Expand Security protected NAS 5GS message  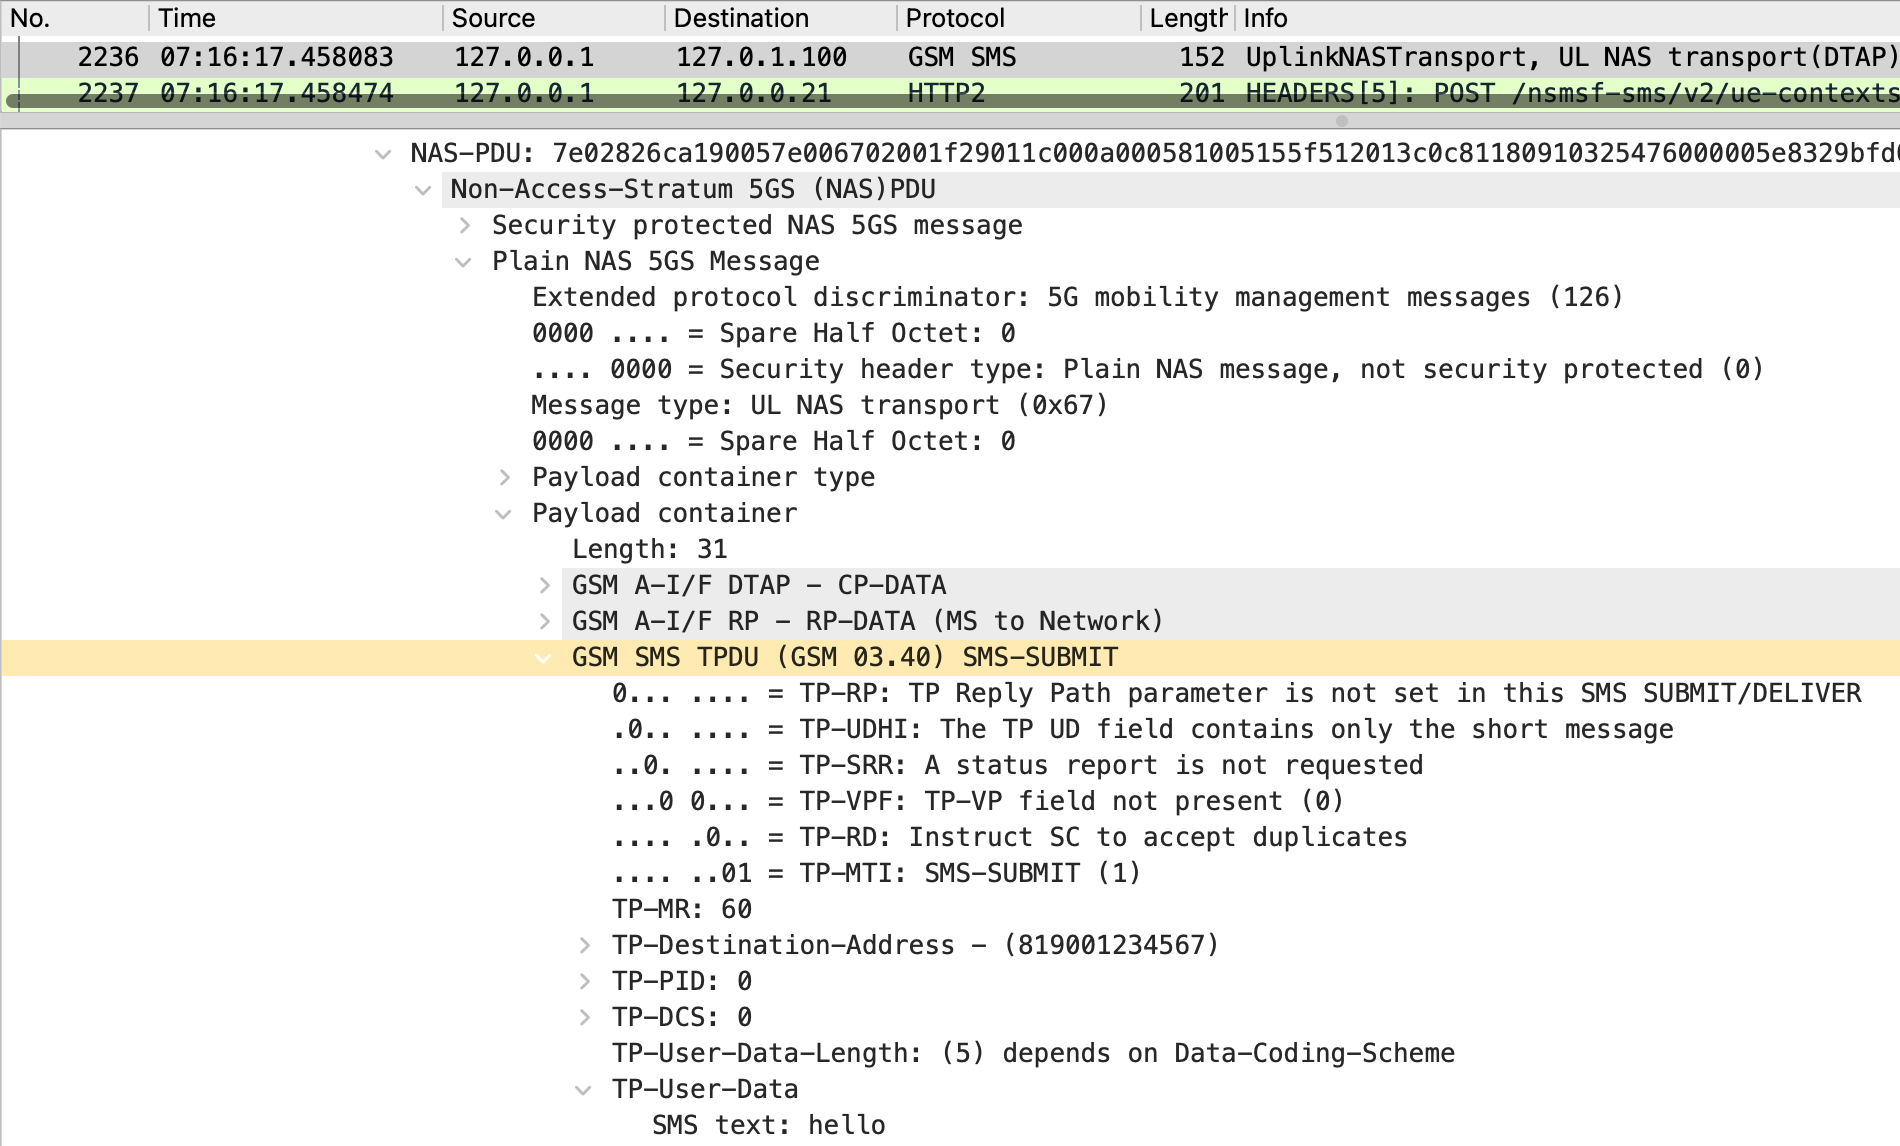[464, 226]
